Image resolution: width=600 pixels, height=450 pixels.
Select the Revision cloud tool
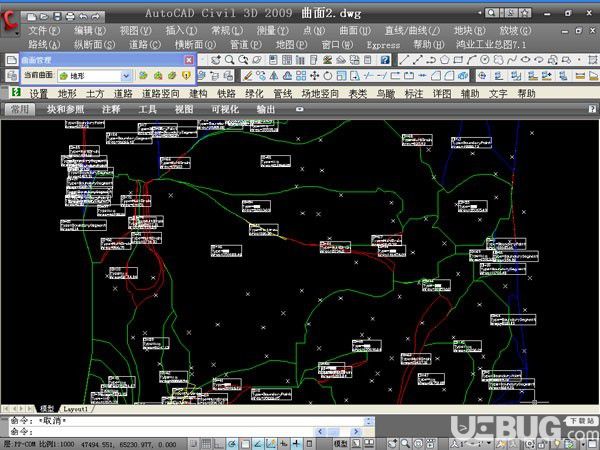498,60
